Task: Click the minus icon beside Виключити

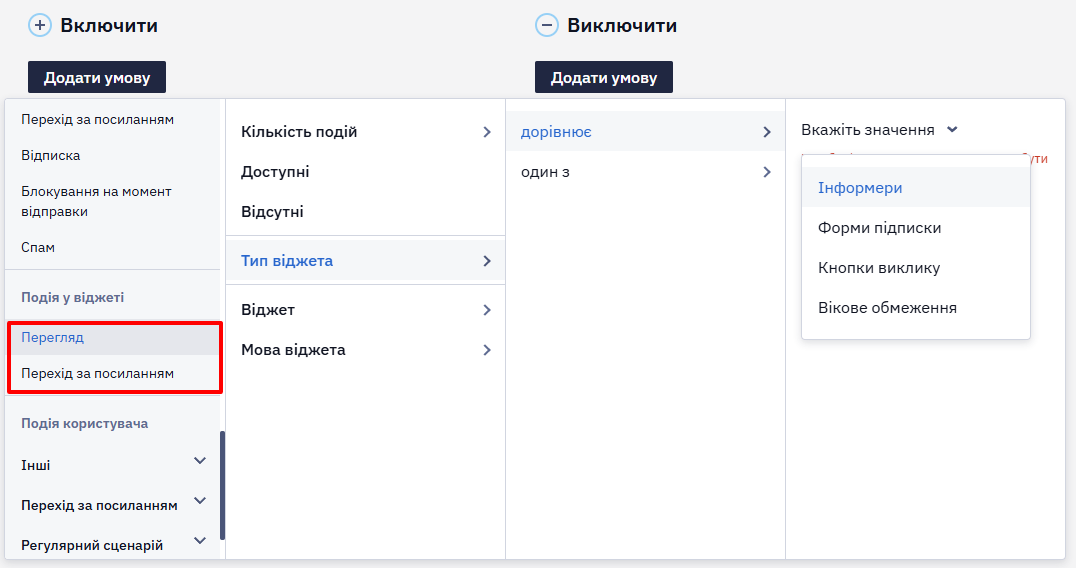Action: (547, 25)
